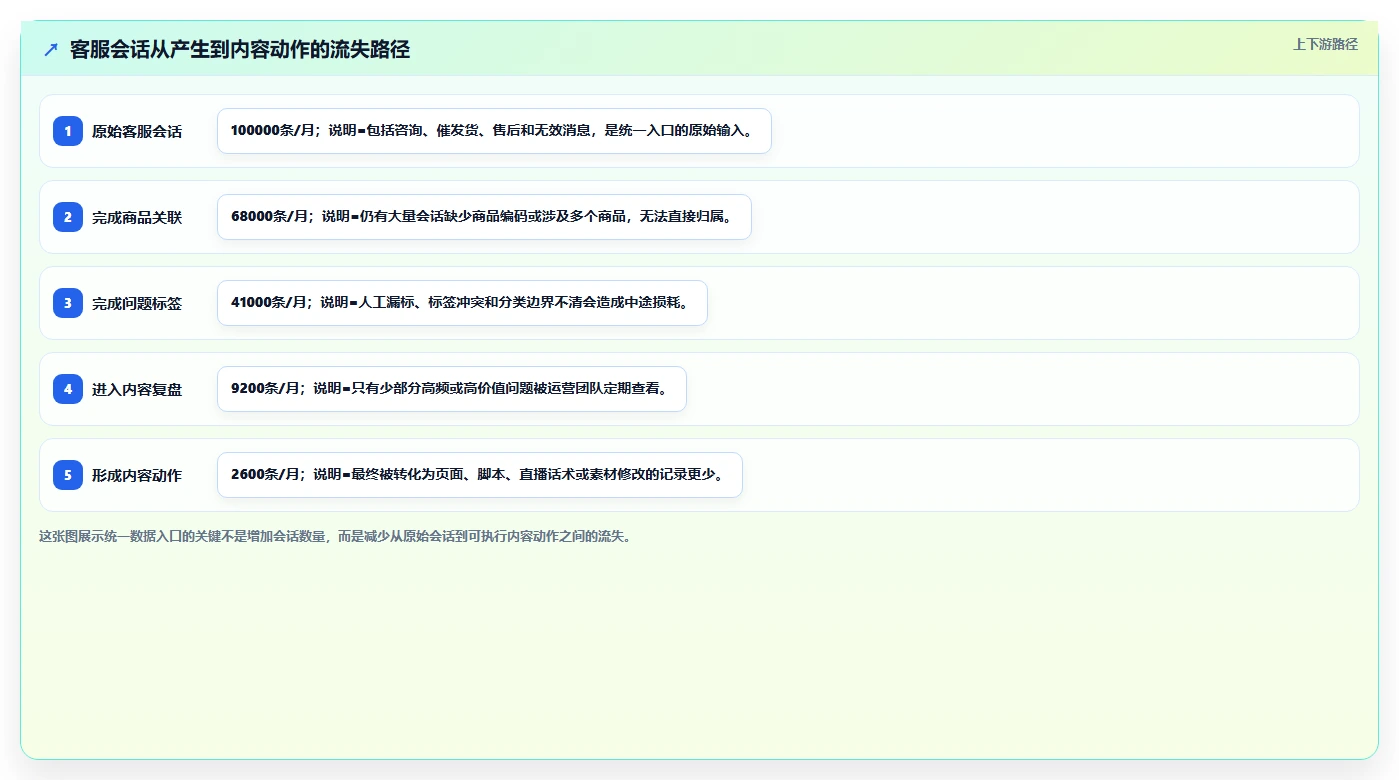Click the 2600条/月 description box

(x=480, y=475)
